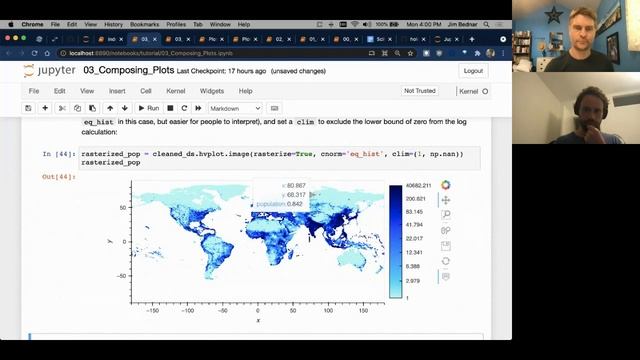Screen dimensions: 640x360
Task: Open the Jupyter Cell menu
Action: (146, 91)
